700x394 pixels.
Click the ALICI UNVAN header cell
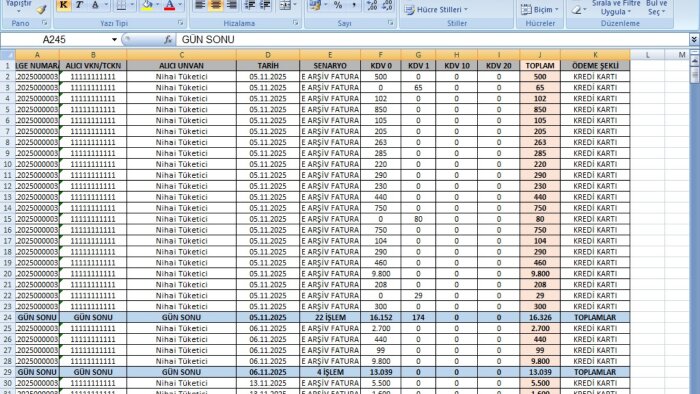coord(181,66)
